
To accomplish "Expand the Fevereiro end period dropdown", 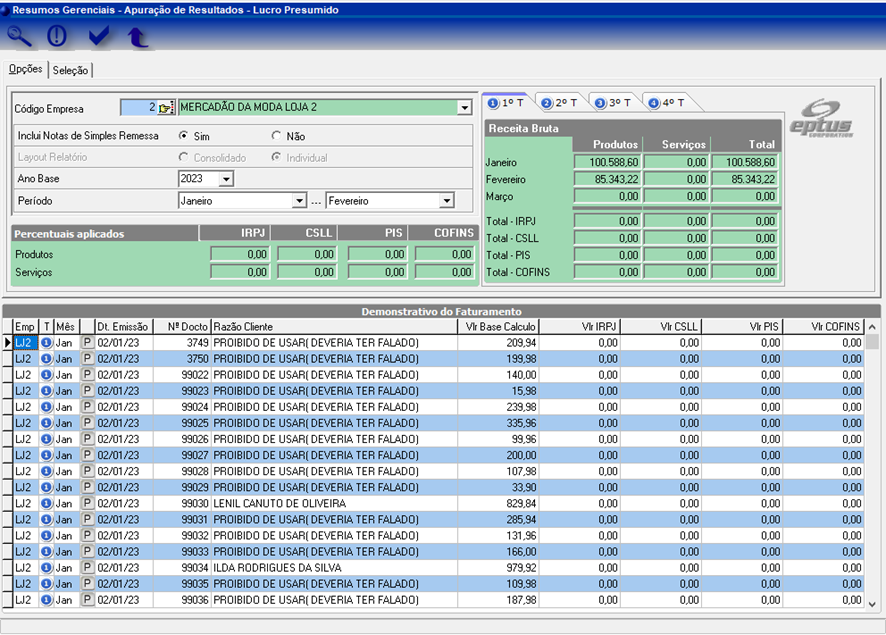I will 447,201.
